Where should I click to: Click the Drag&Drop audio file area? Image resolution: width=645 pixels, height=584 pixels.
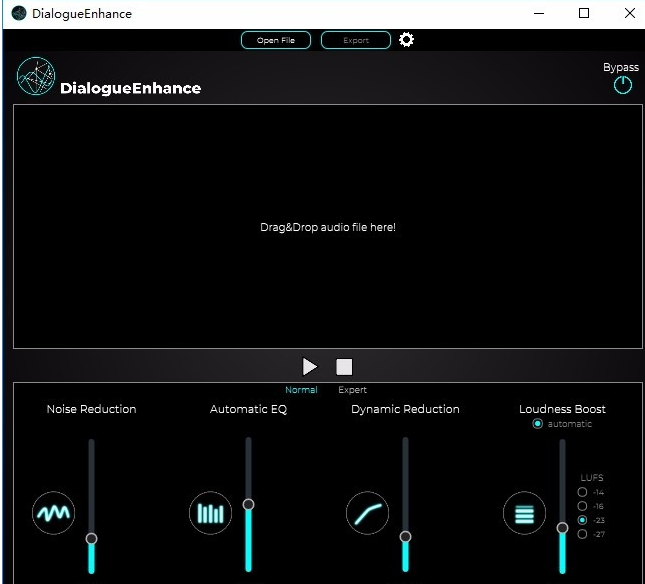point(328,227)
